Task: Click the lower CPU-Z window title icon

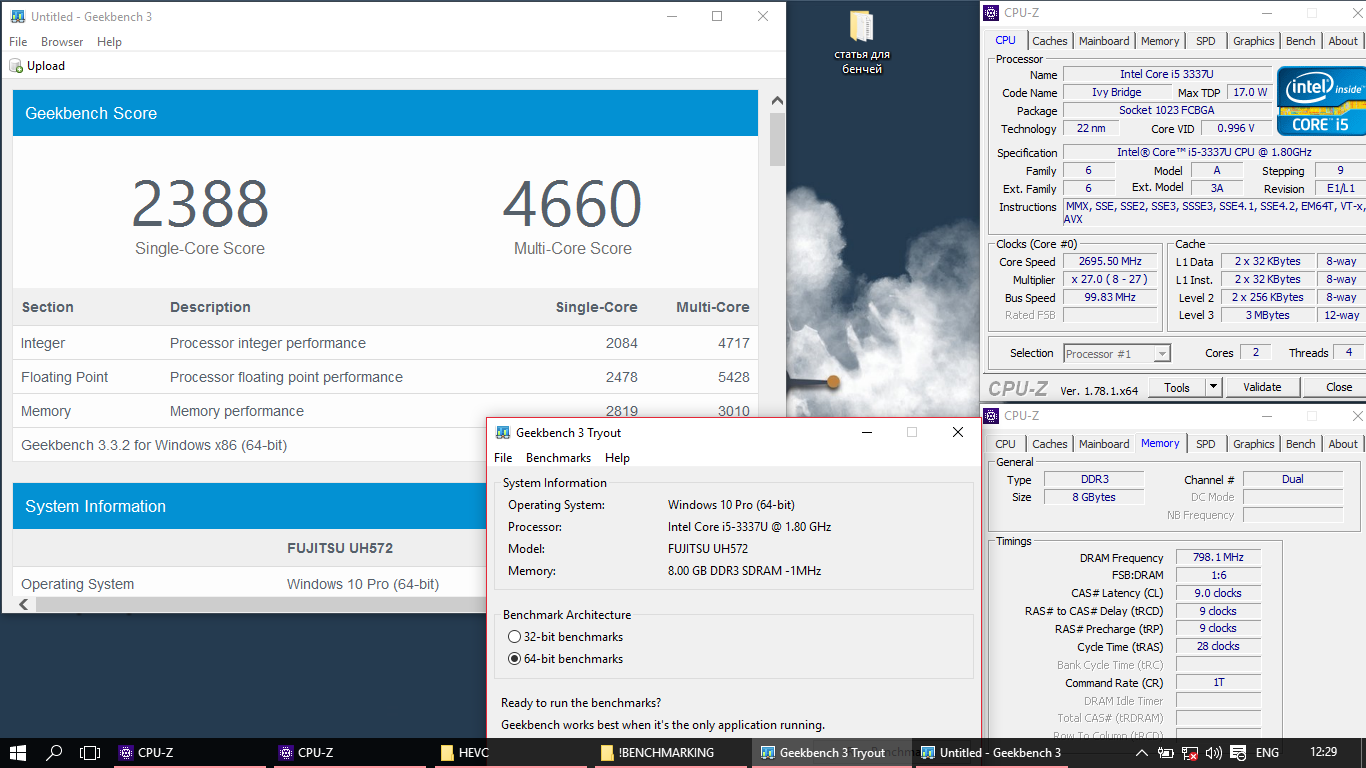Action: coord(991,415)
